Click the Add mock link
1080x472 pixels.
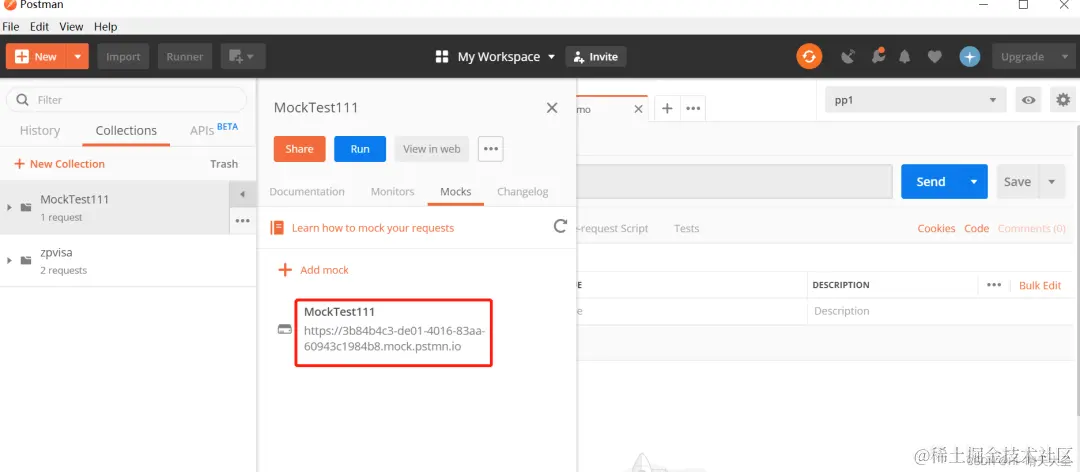[324, 269]
